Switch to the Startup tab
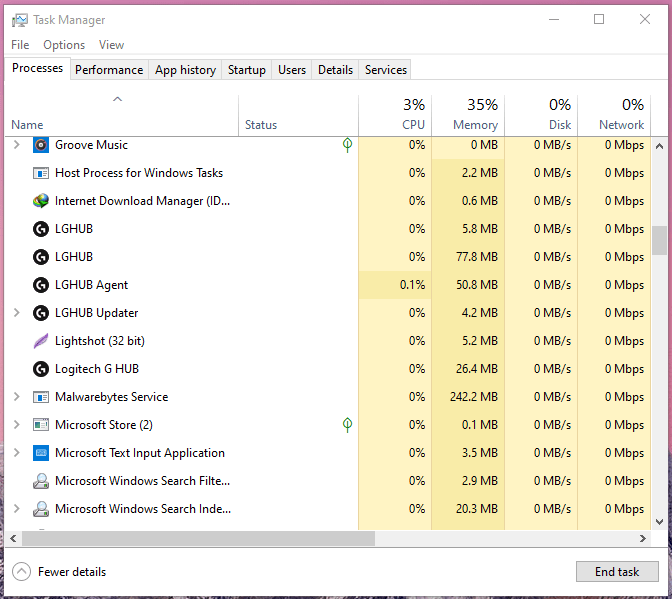The height and width of the screenshot is (599, 672). click(246, 70)
